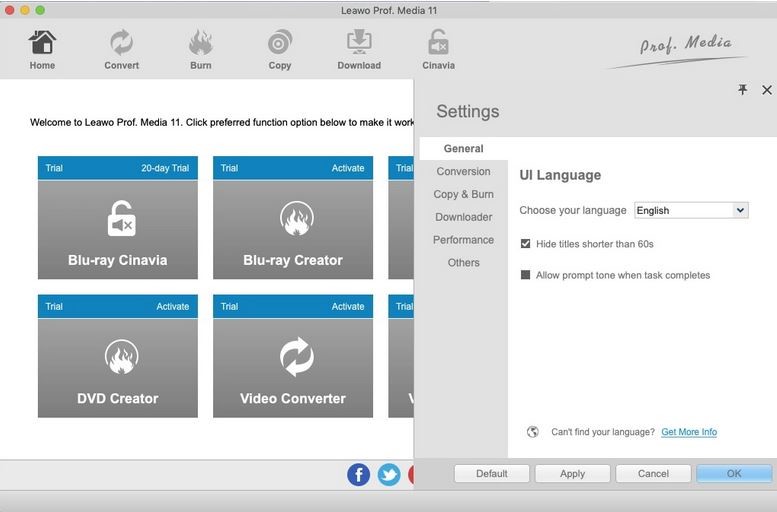Open the Convert module

coord(121,50)
